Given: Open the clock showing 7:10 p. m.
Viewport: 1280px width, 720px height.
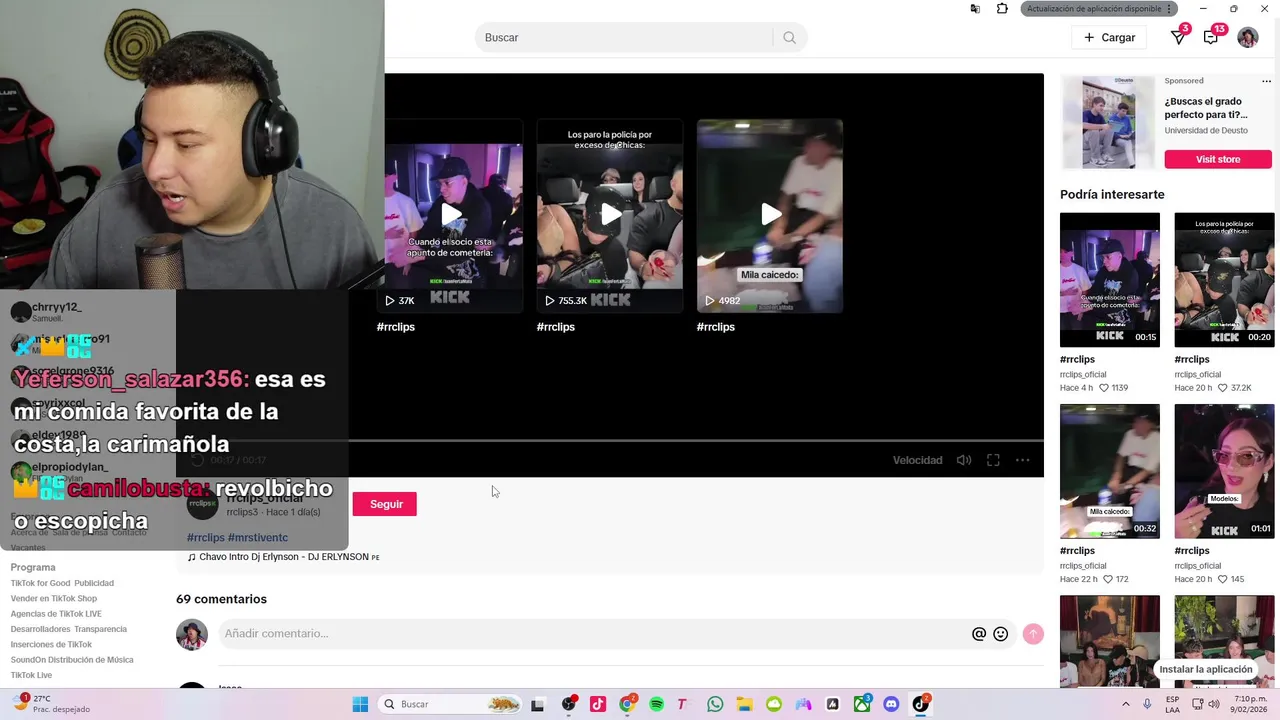Looking at the screenshot, I should pyautogui.click(x=1250, y=704).
